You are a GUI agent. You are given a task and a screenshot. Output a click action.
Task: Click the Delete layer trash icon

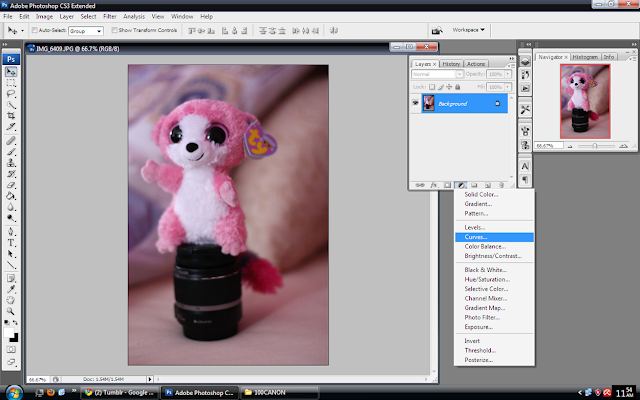[x=502, y=185]
